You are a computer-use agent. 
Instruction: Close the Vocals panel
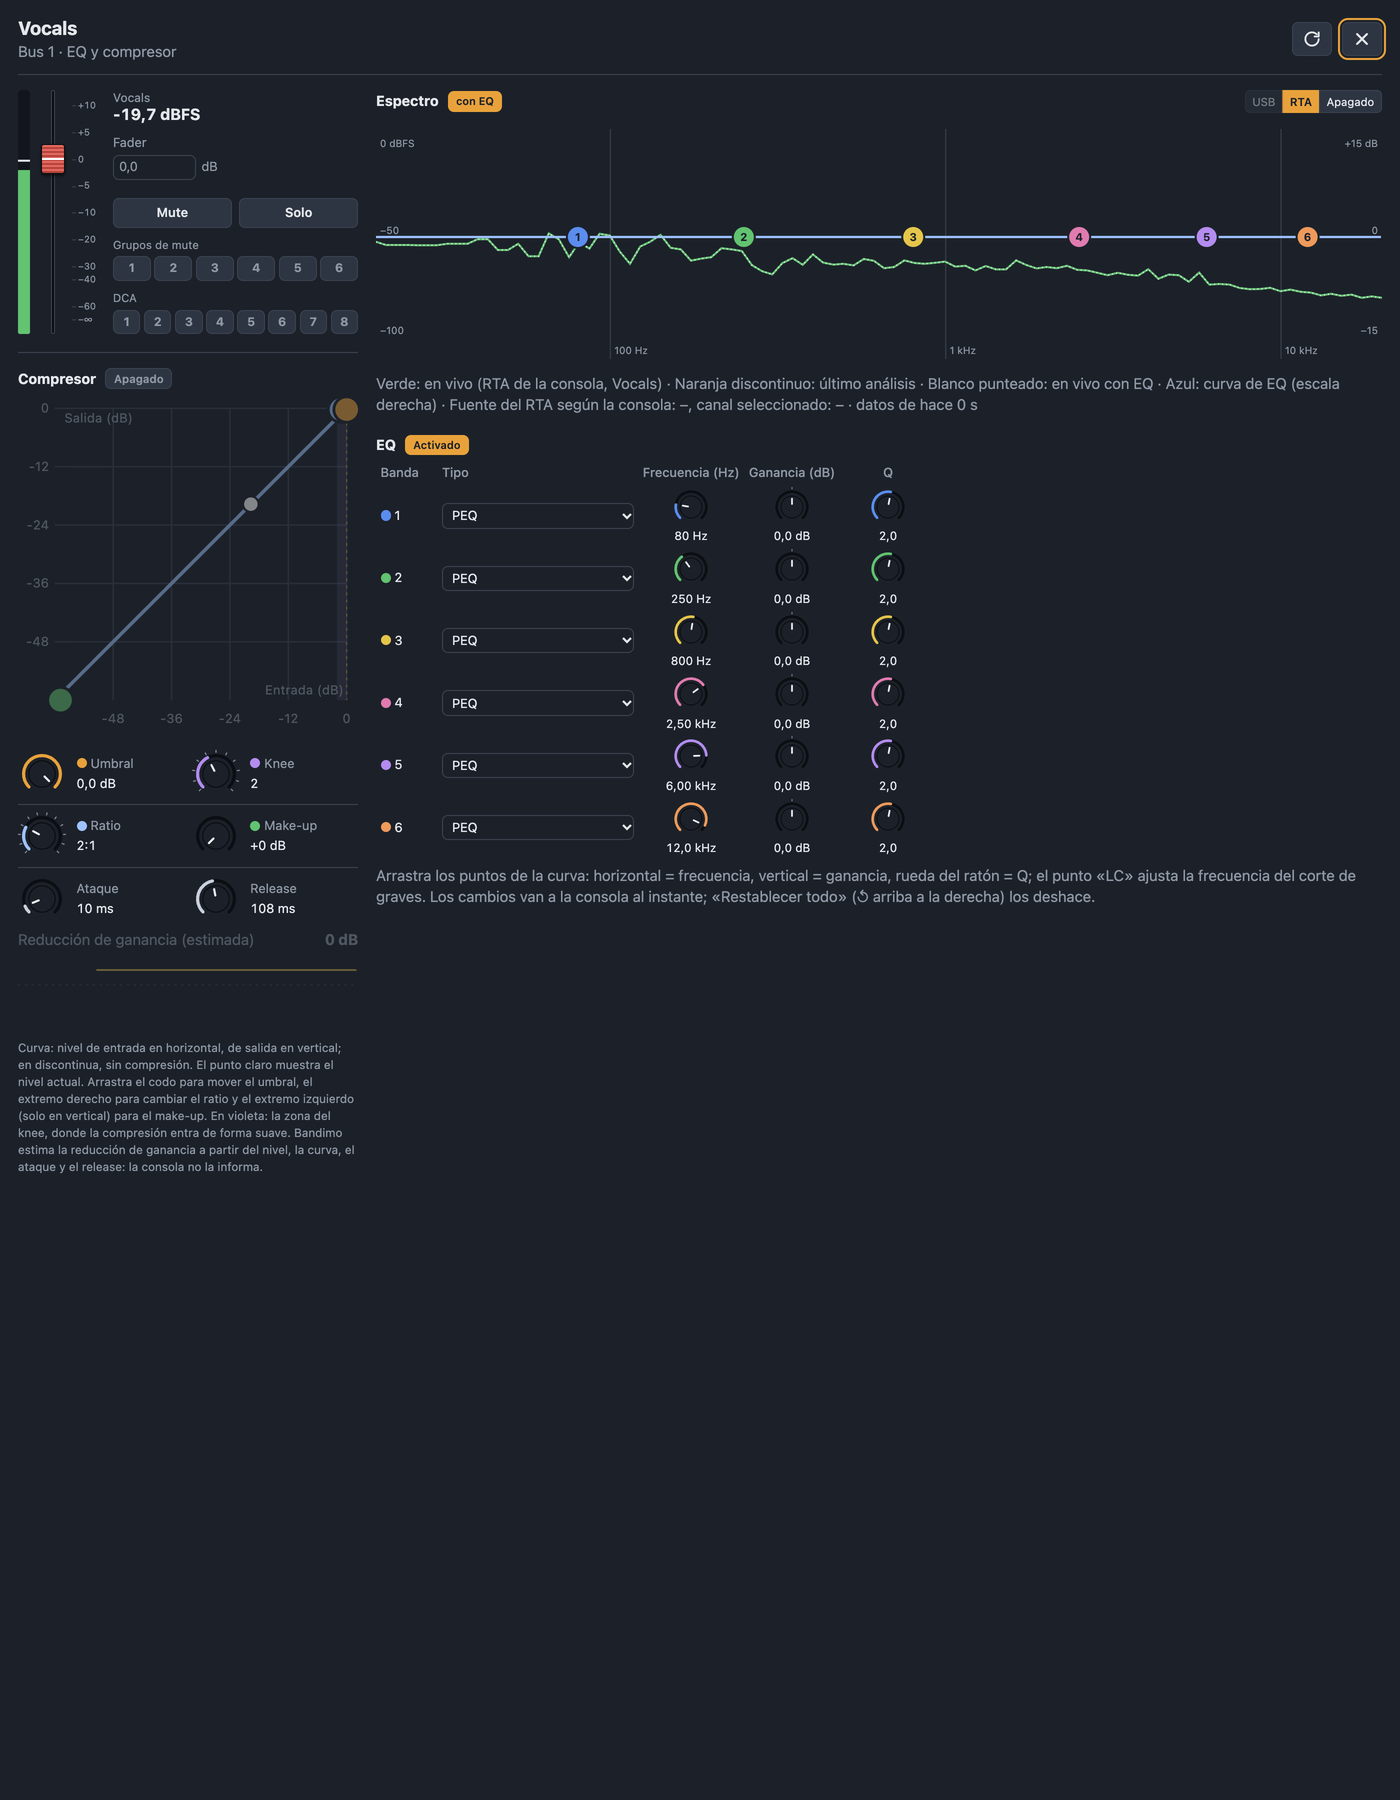click(x=1362, y=39)
